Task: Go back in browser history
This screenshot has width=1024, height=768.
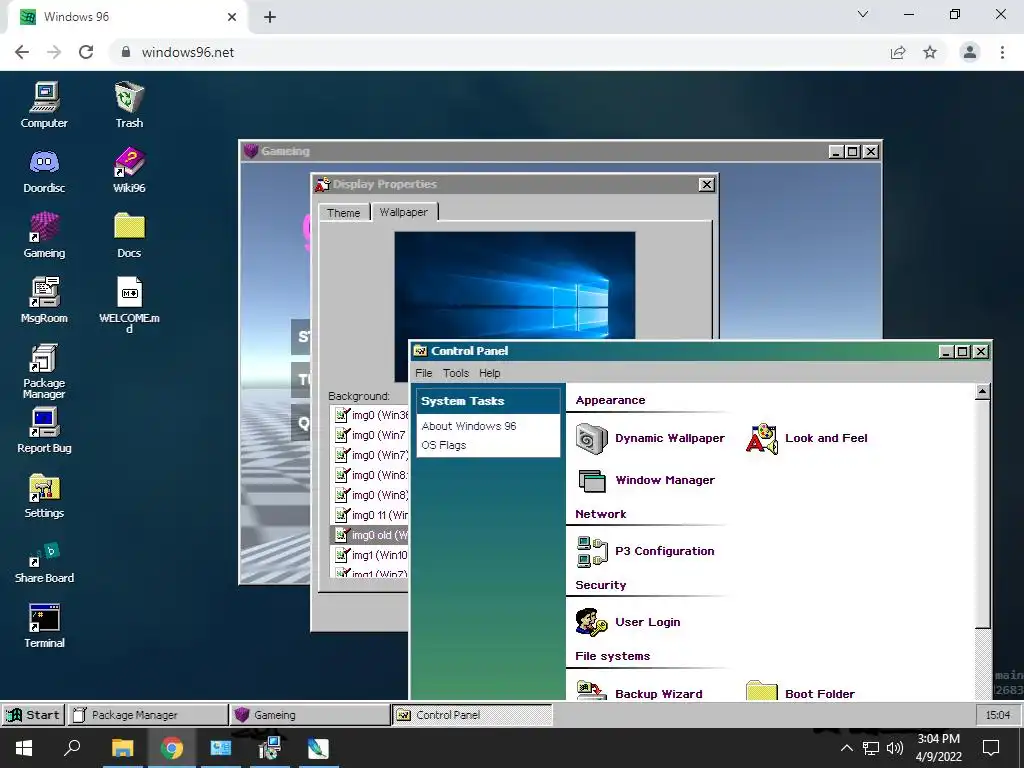Action: point(22,52)
